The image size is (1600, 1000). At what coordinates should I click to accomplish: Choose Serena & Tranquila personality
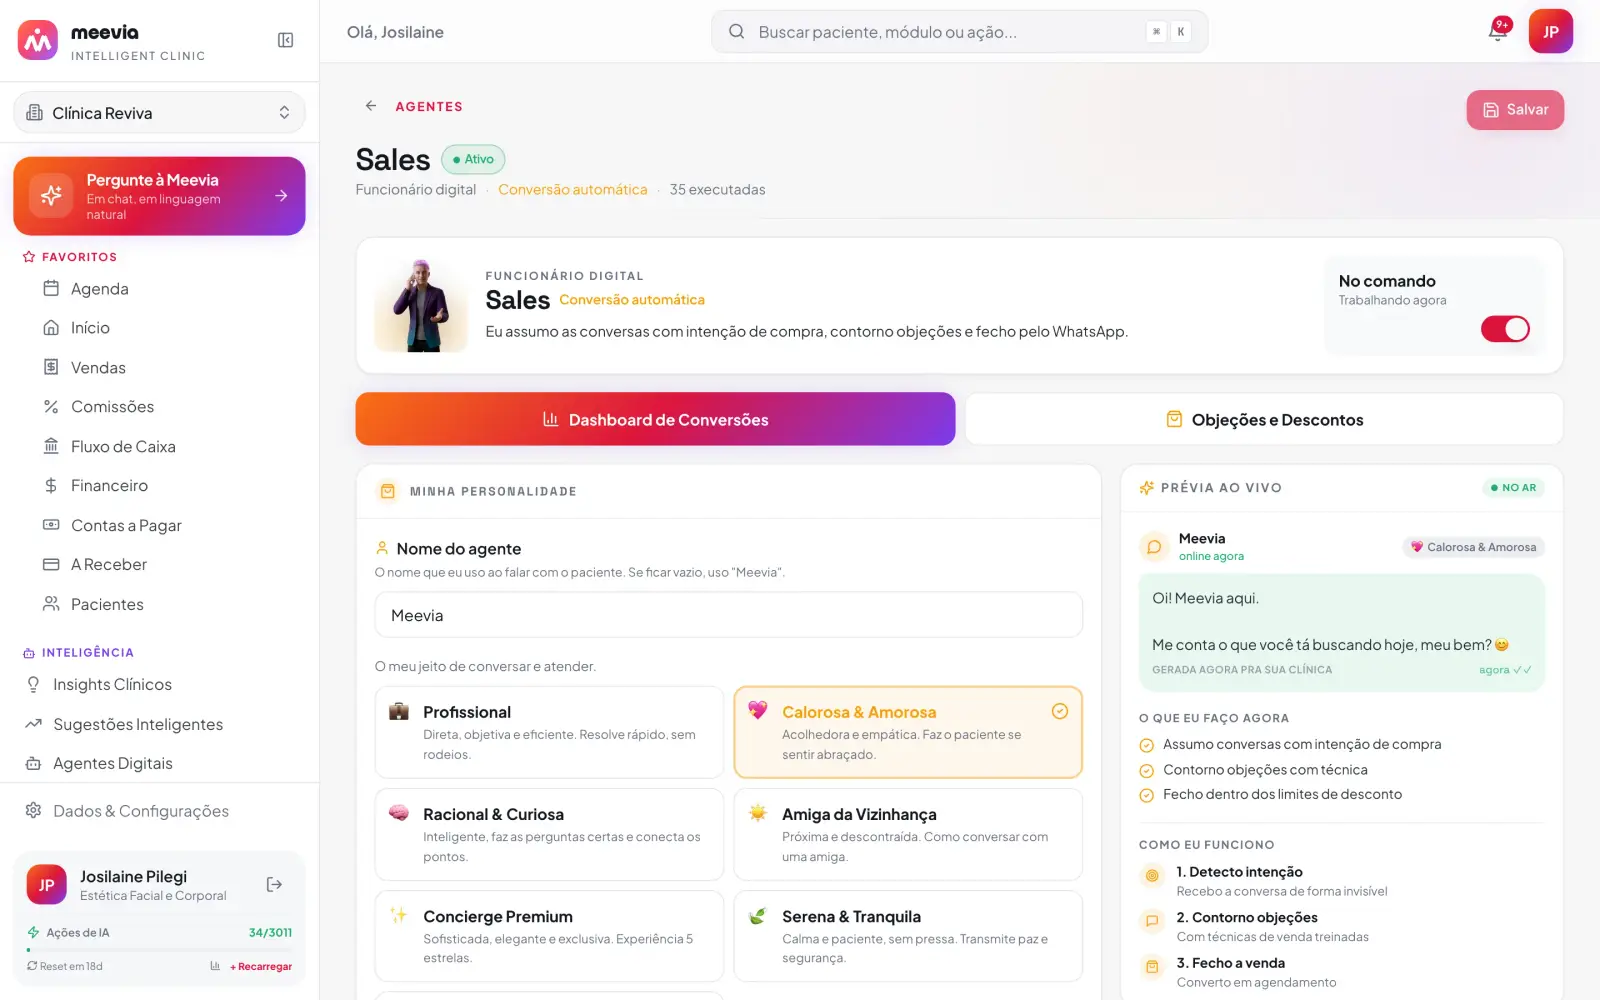click(x=908, y=936)
